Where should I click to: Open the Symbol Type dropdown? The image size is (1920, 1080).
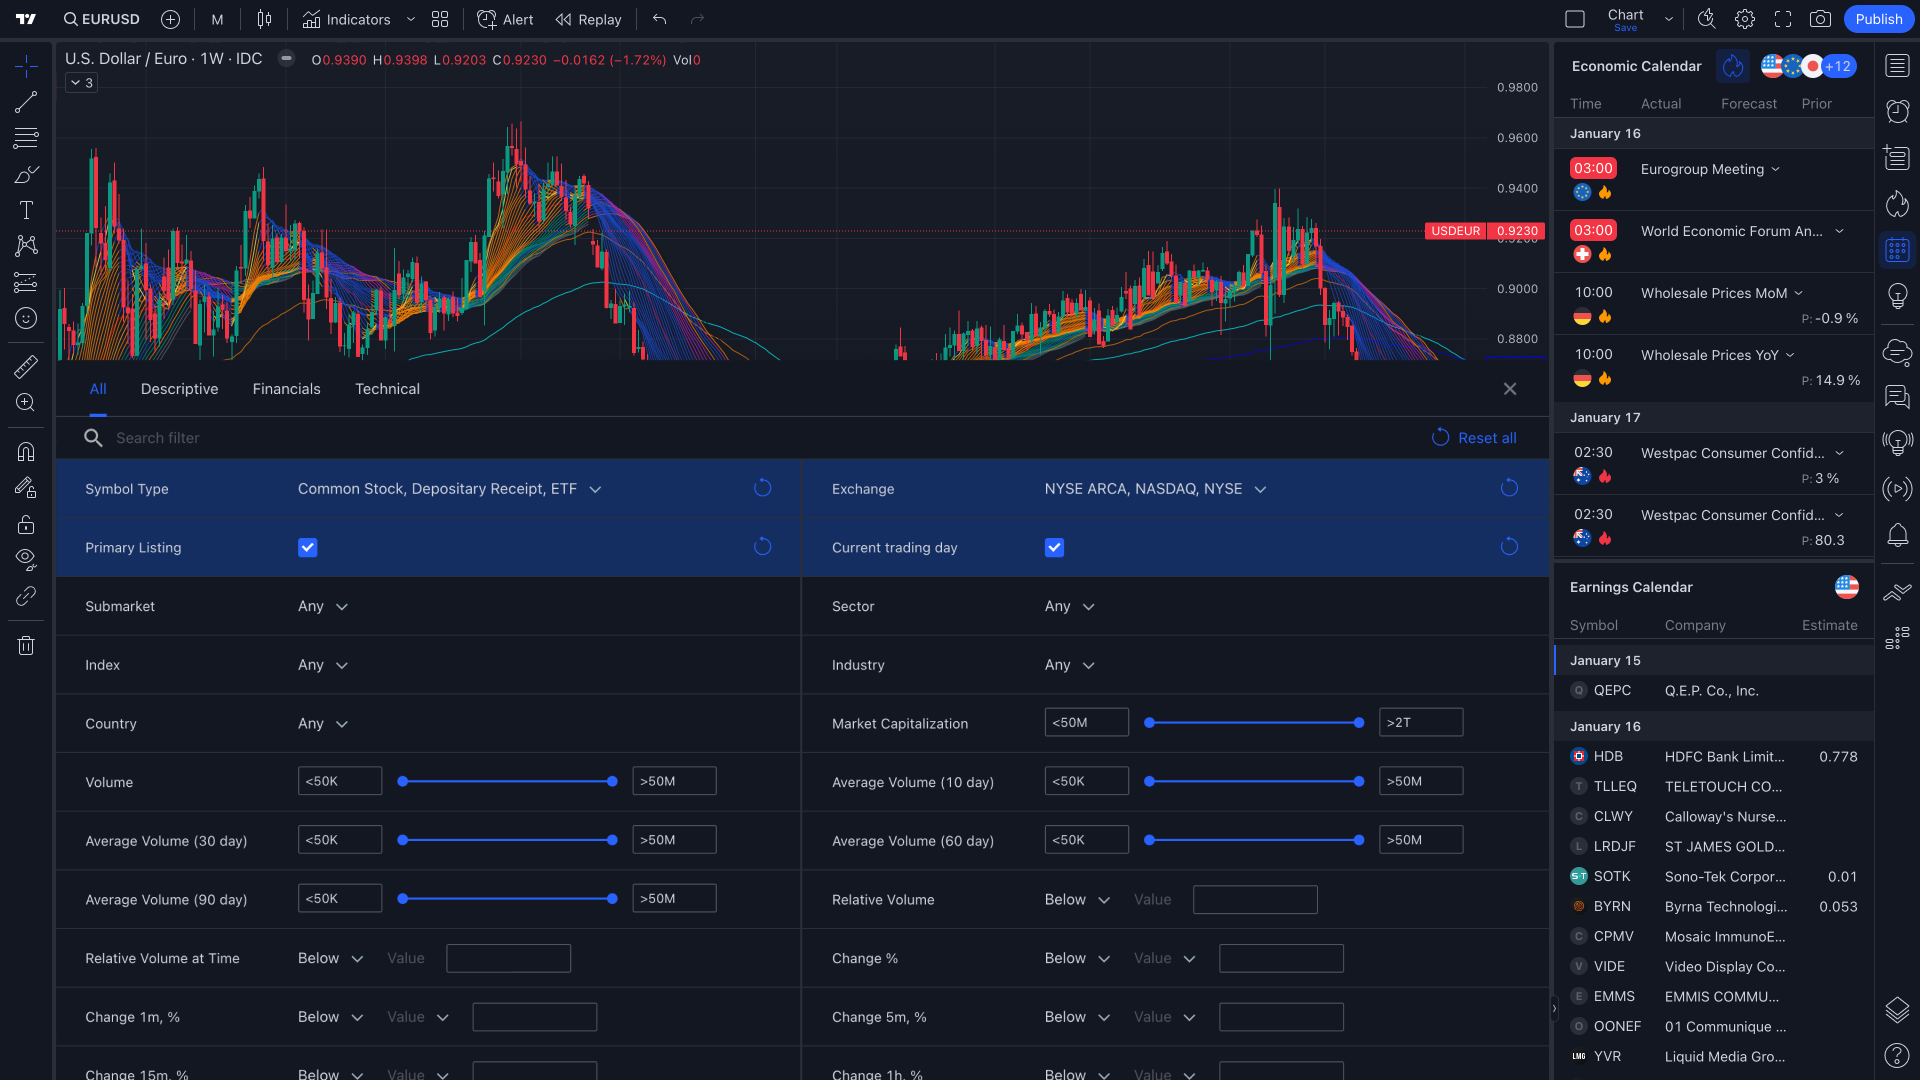[449, 489]
